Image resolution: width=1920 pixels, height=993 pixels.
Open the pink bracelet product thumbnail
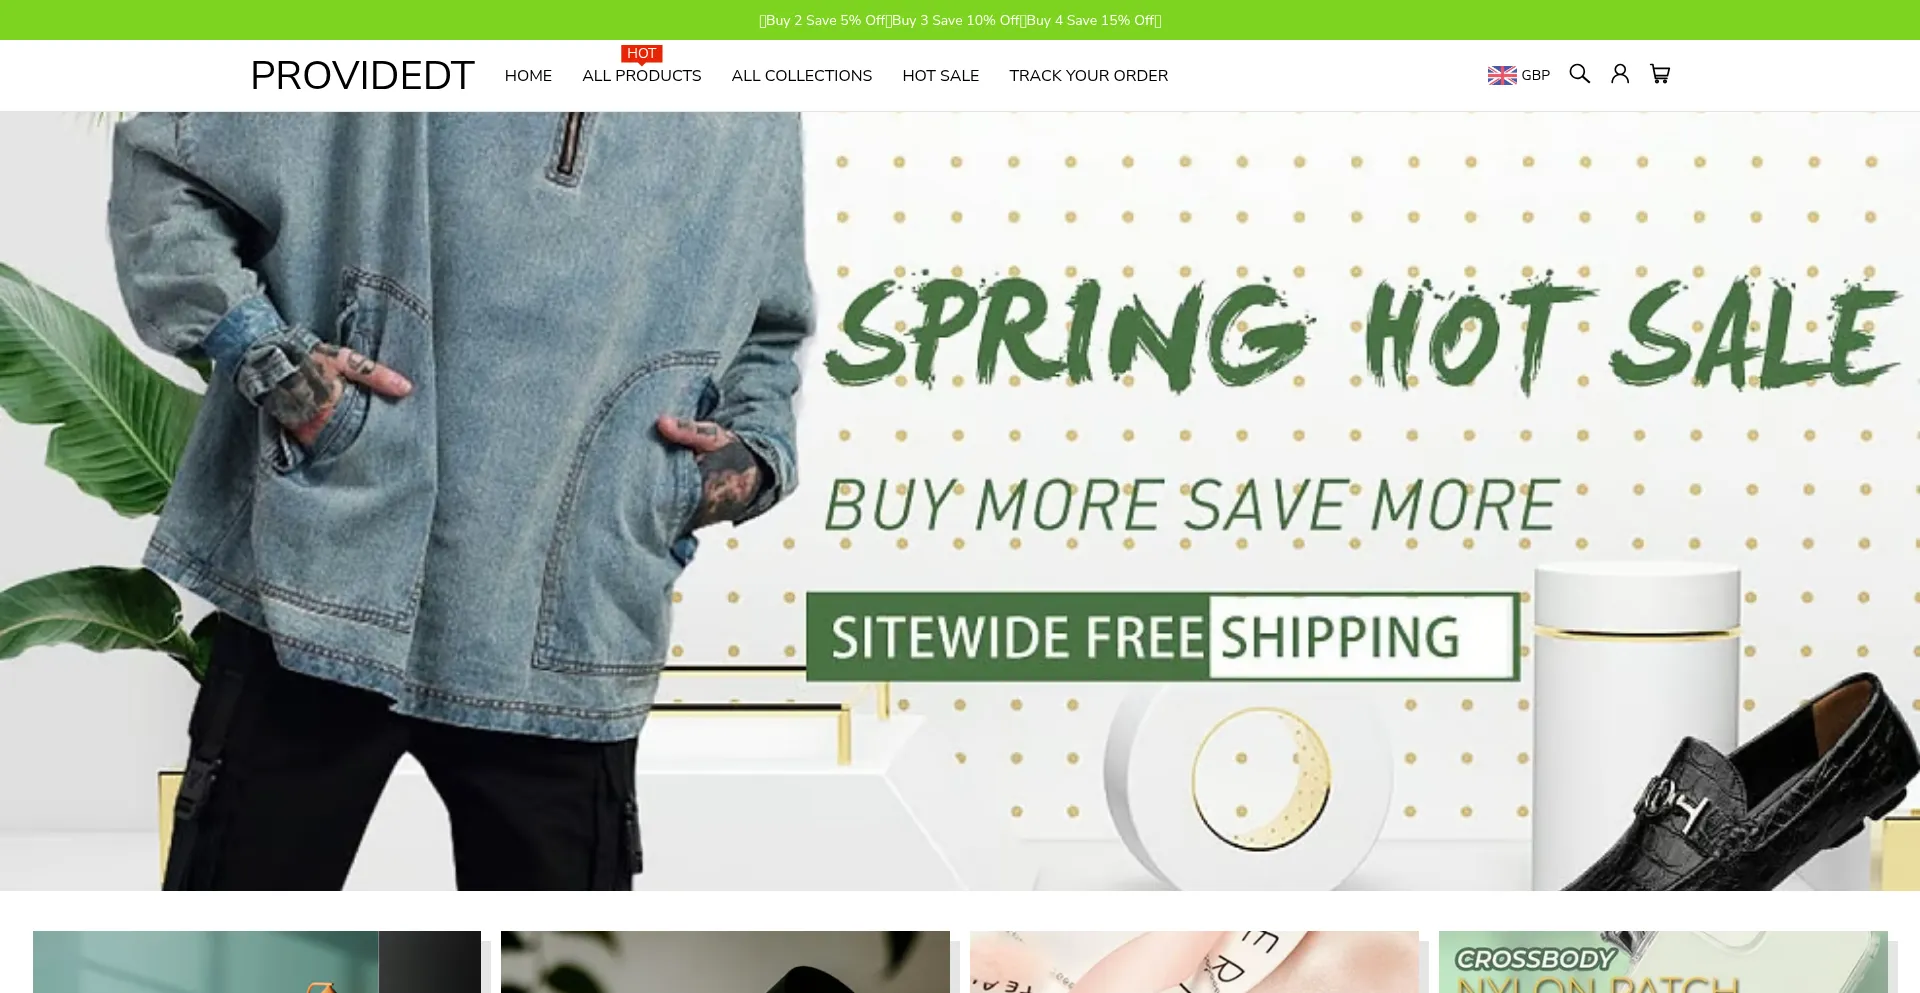coord(1194,962)
